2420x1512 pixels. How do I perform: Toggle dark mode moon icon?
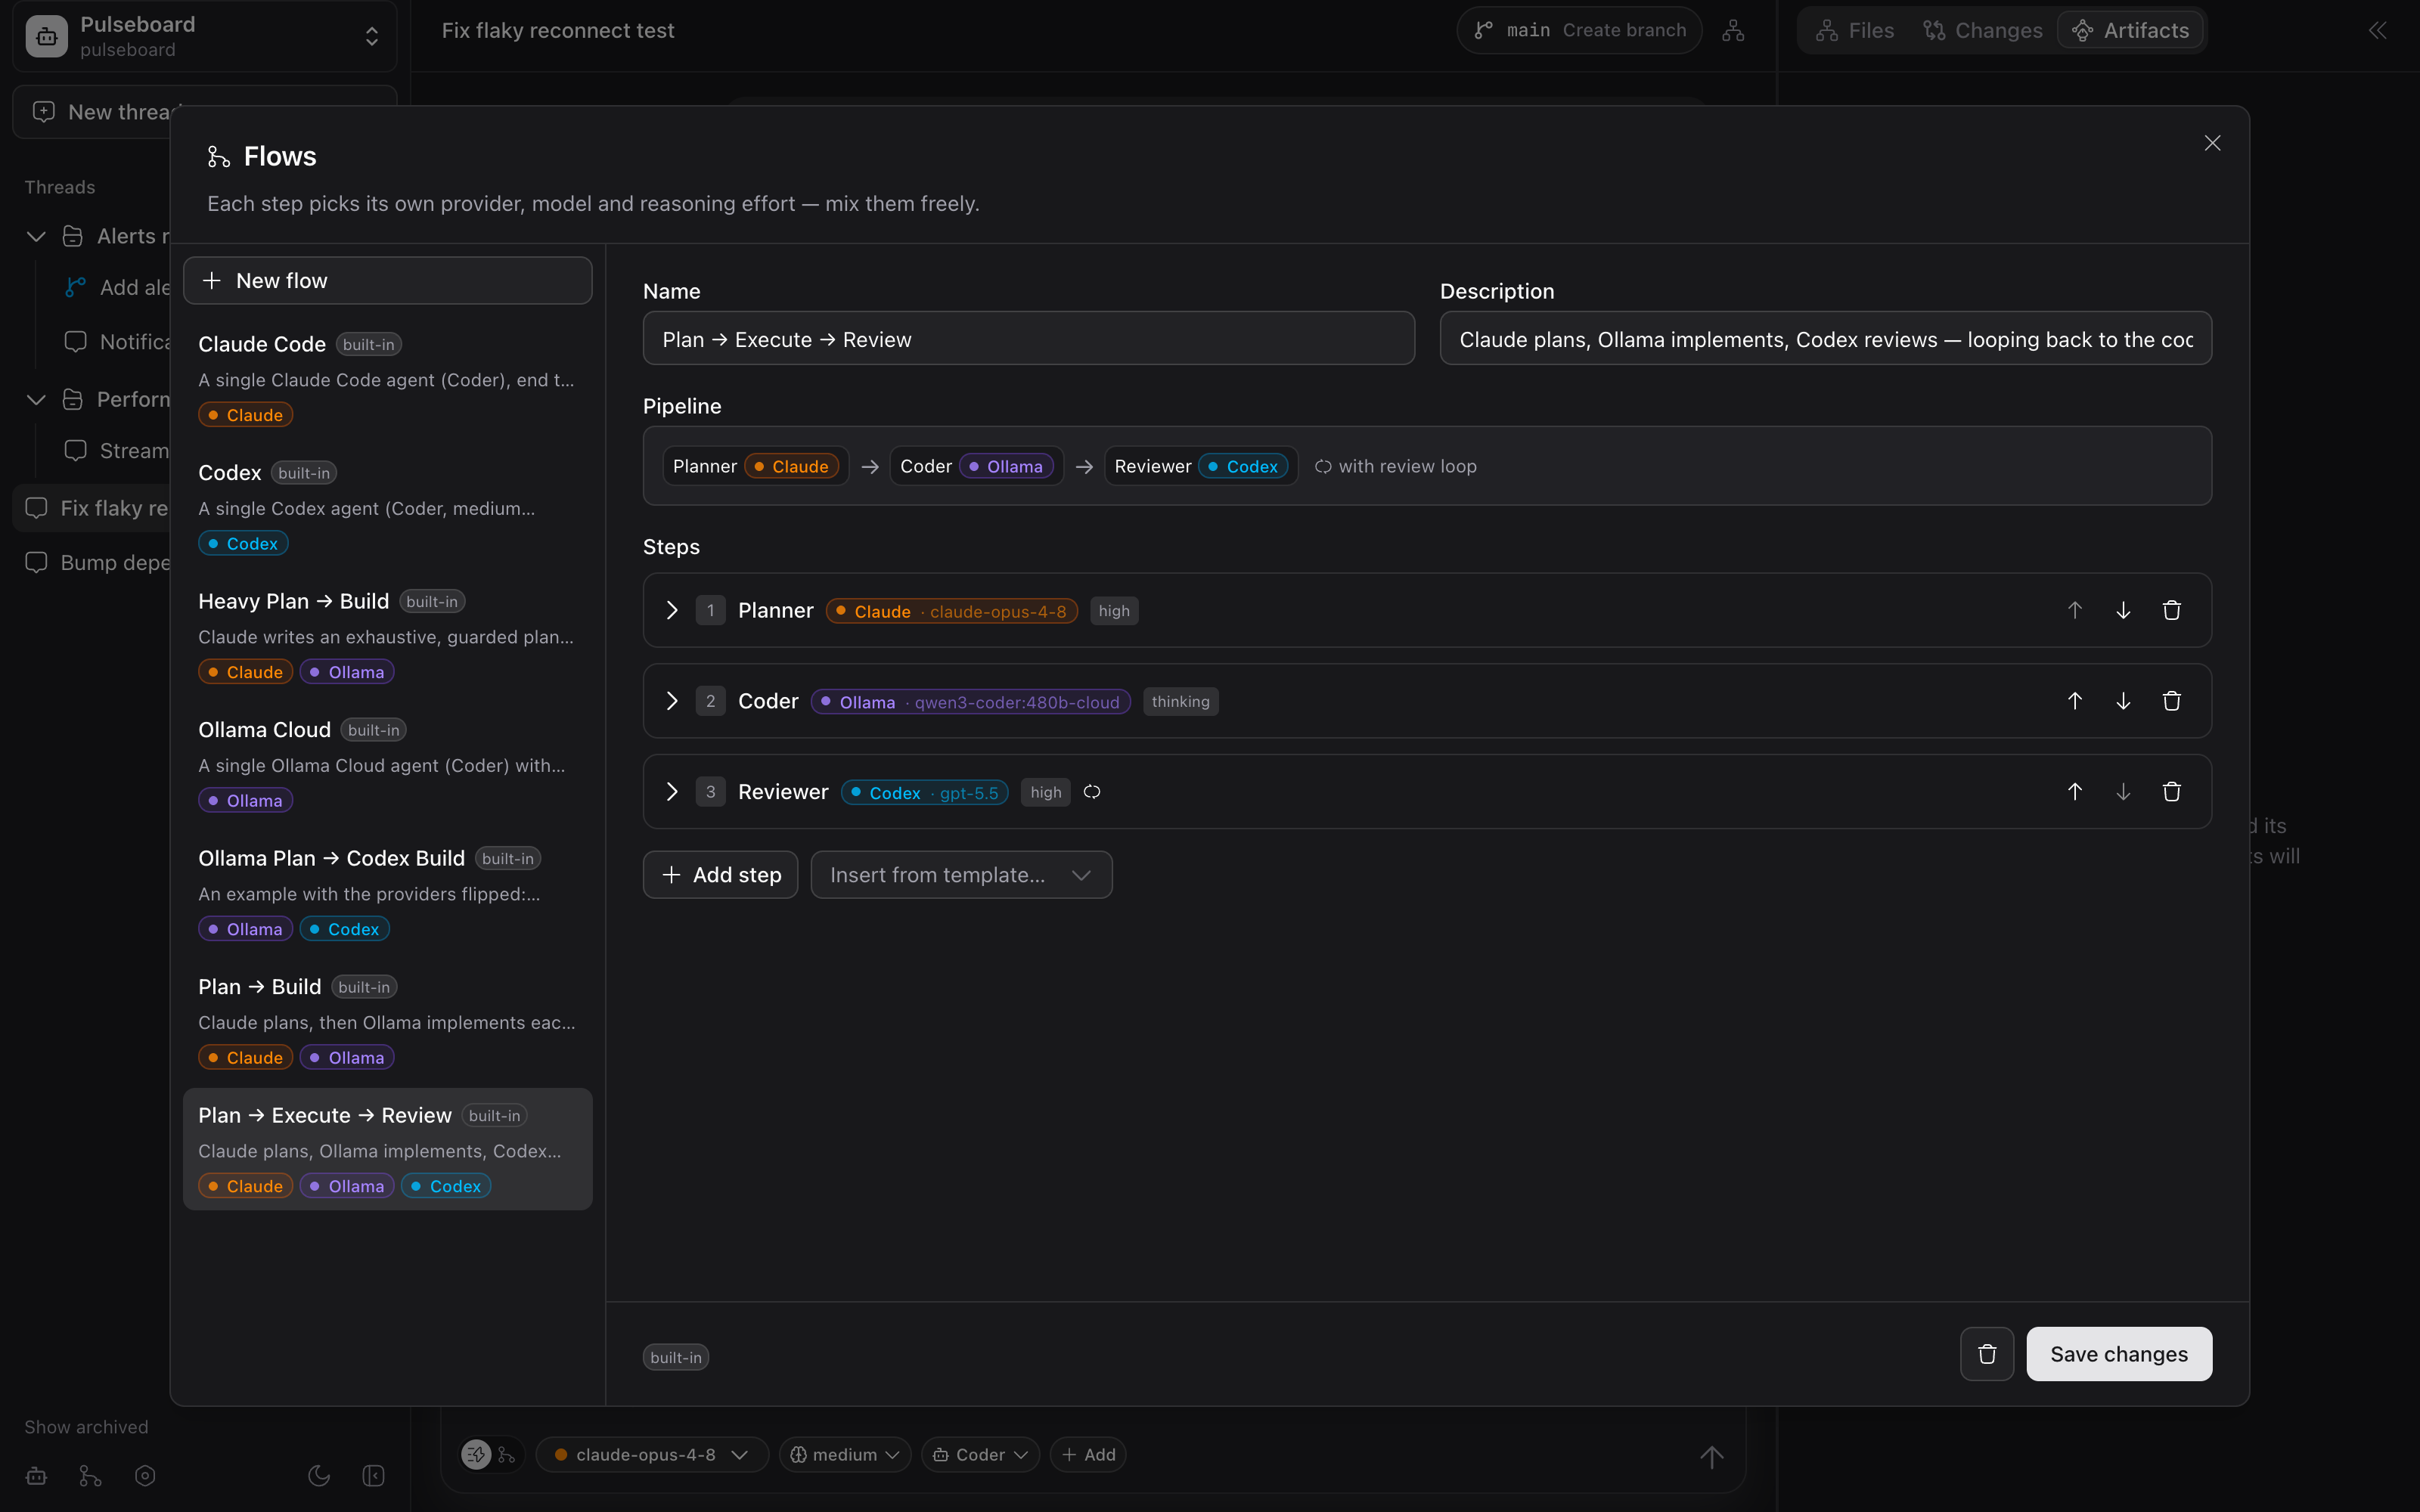[x=319, y=1476]
